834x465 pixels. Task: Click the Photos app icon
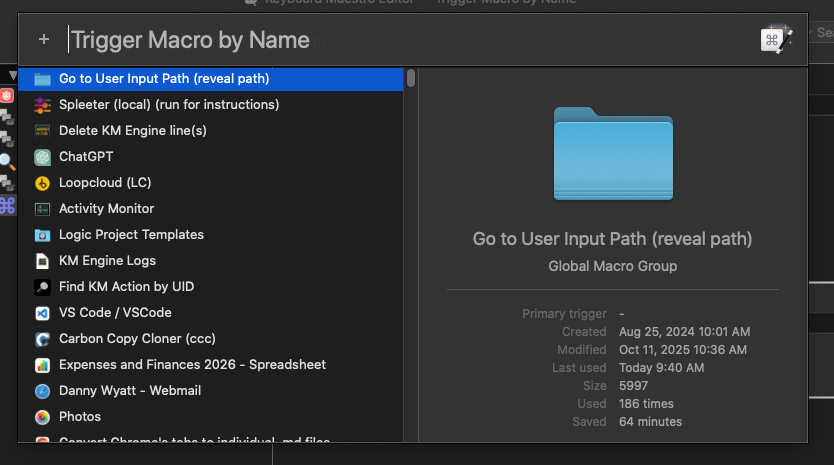[x=42, y=417]
